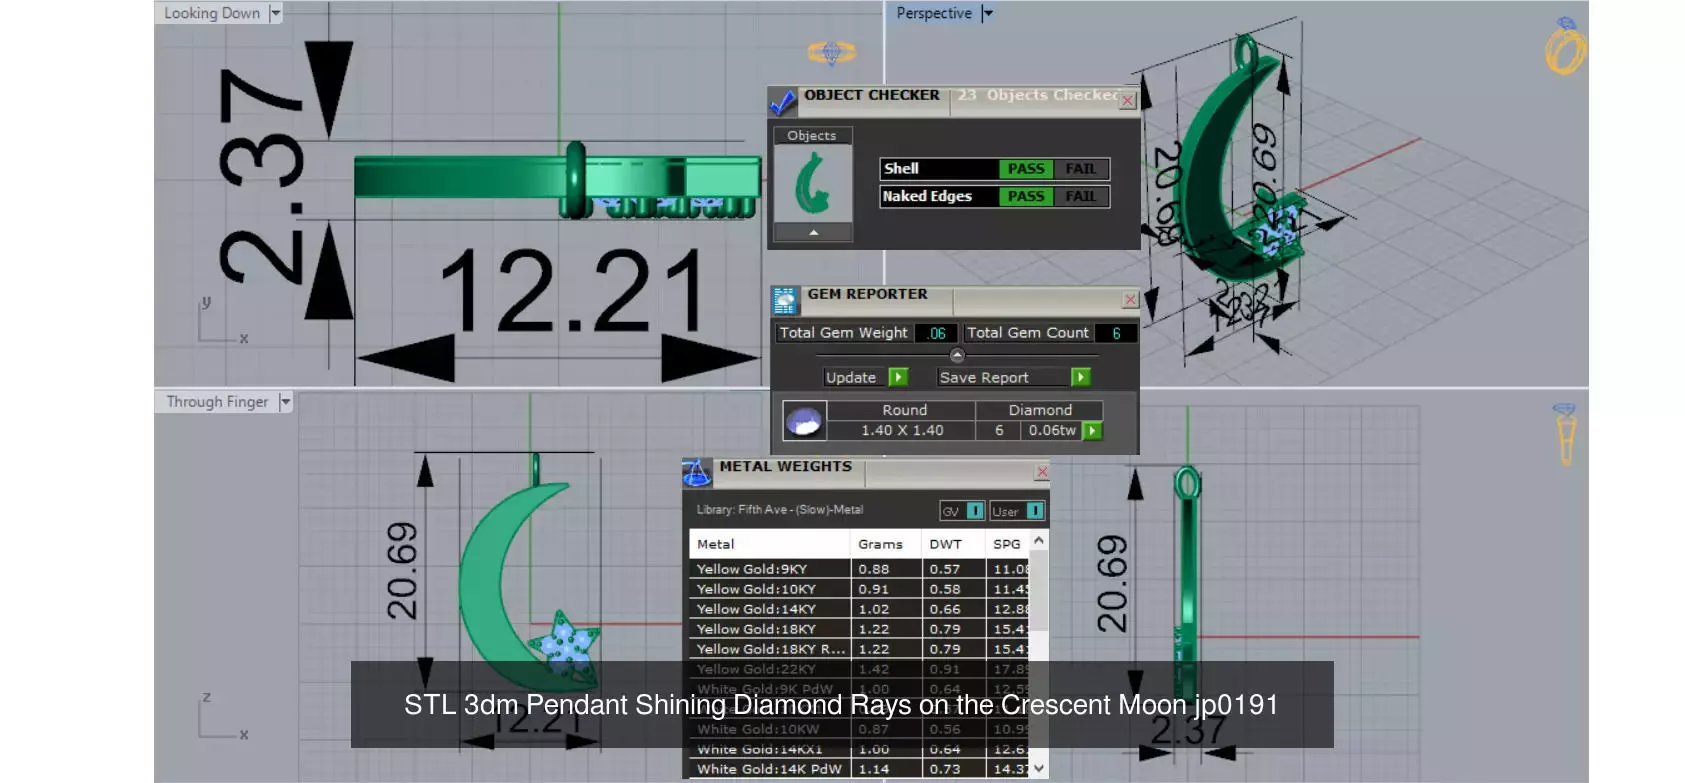The image size is (1685, 783).
Task: Click the Objects tab in Object Checker
Action: [811, 135]
